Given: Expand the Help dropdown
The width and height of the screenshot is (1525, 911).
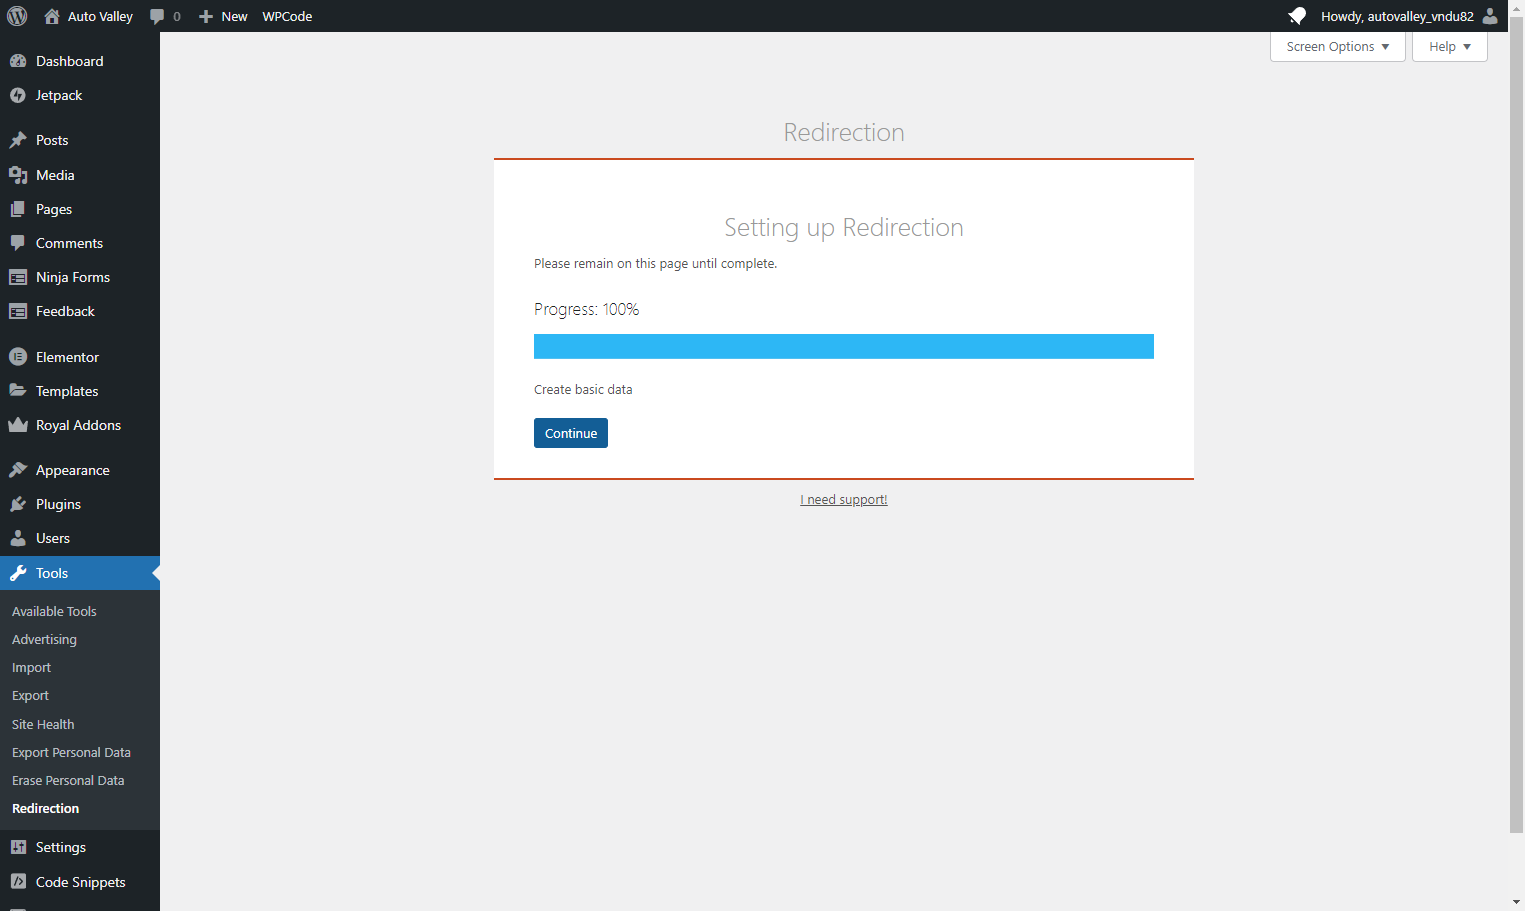Looking at the screenshot, I should [x=1450, y=47].
